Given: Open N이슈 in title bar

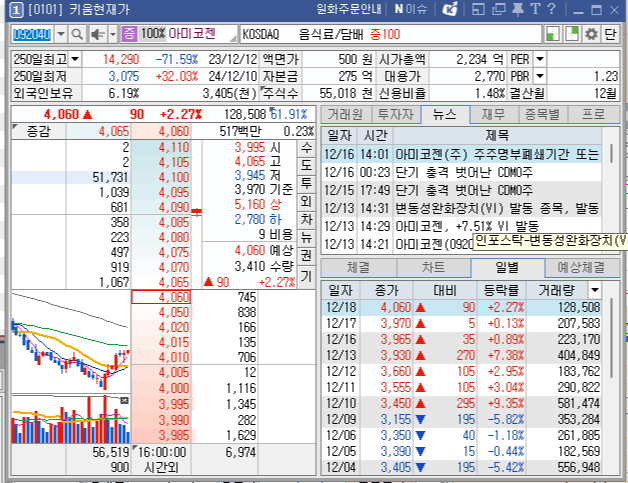Looking at the screenshot, I should (411, 9).
